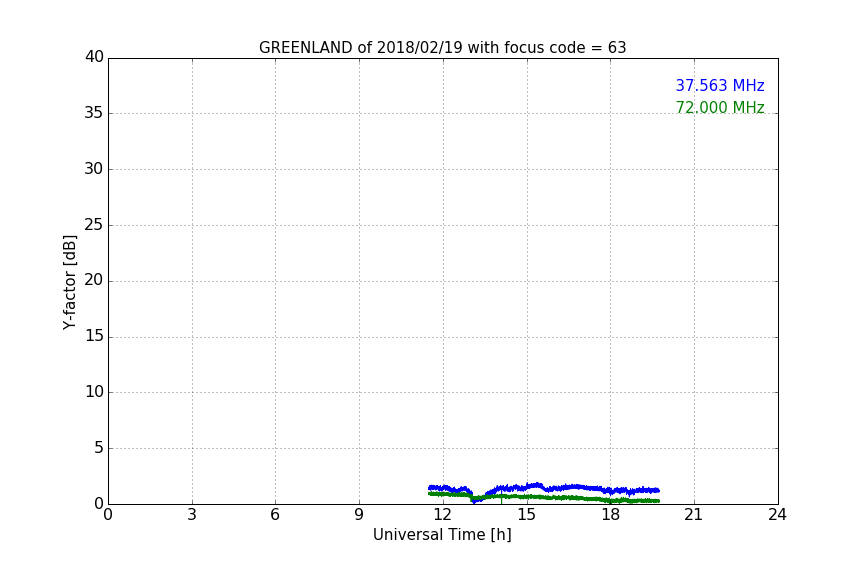864x576 pixels.
Task: Click the Y-factor [dB] axis label
Action: coord(69,282)
